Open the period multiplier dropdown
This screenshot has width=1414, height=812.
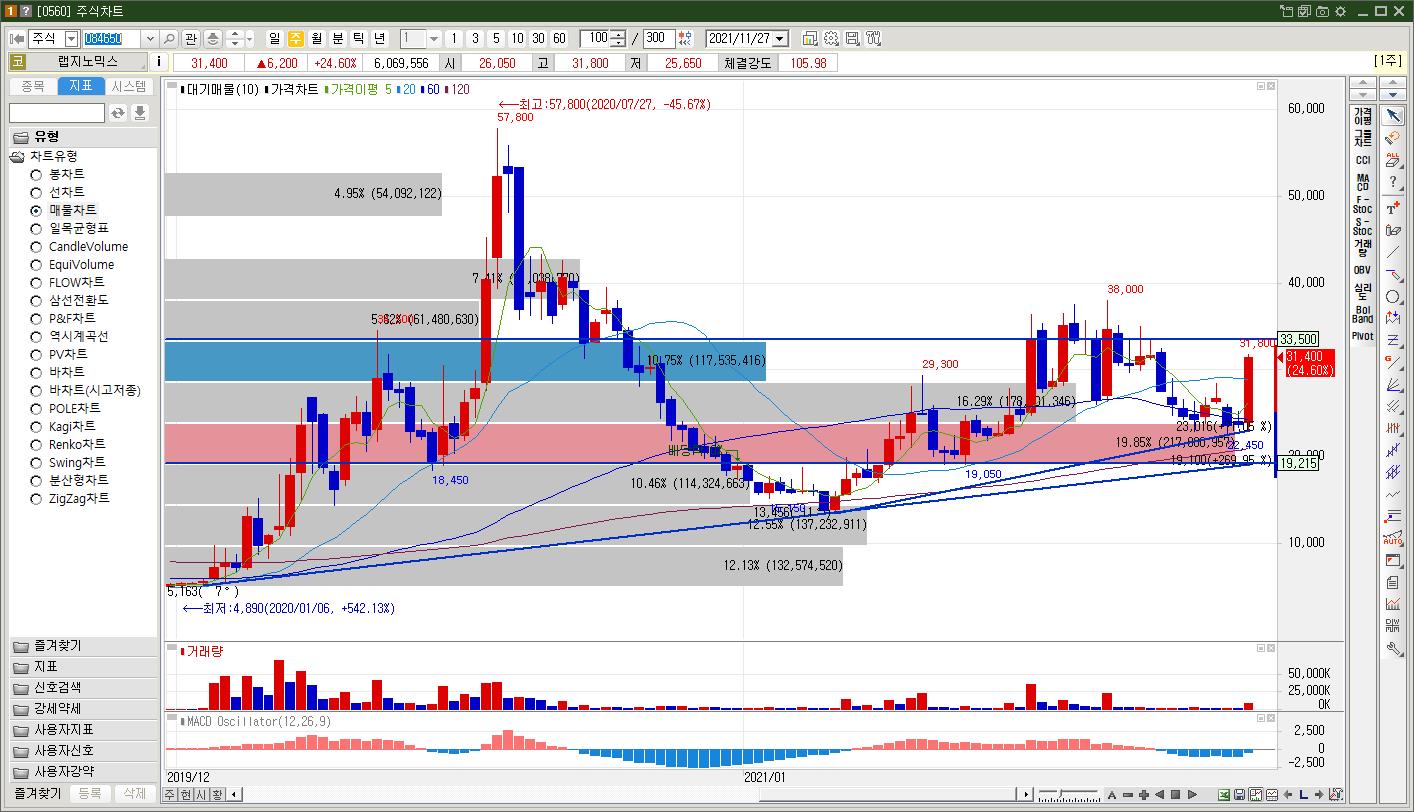434,38
